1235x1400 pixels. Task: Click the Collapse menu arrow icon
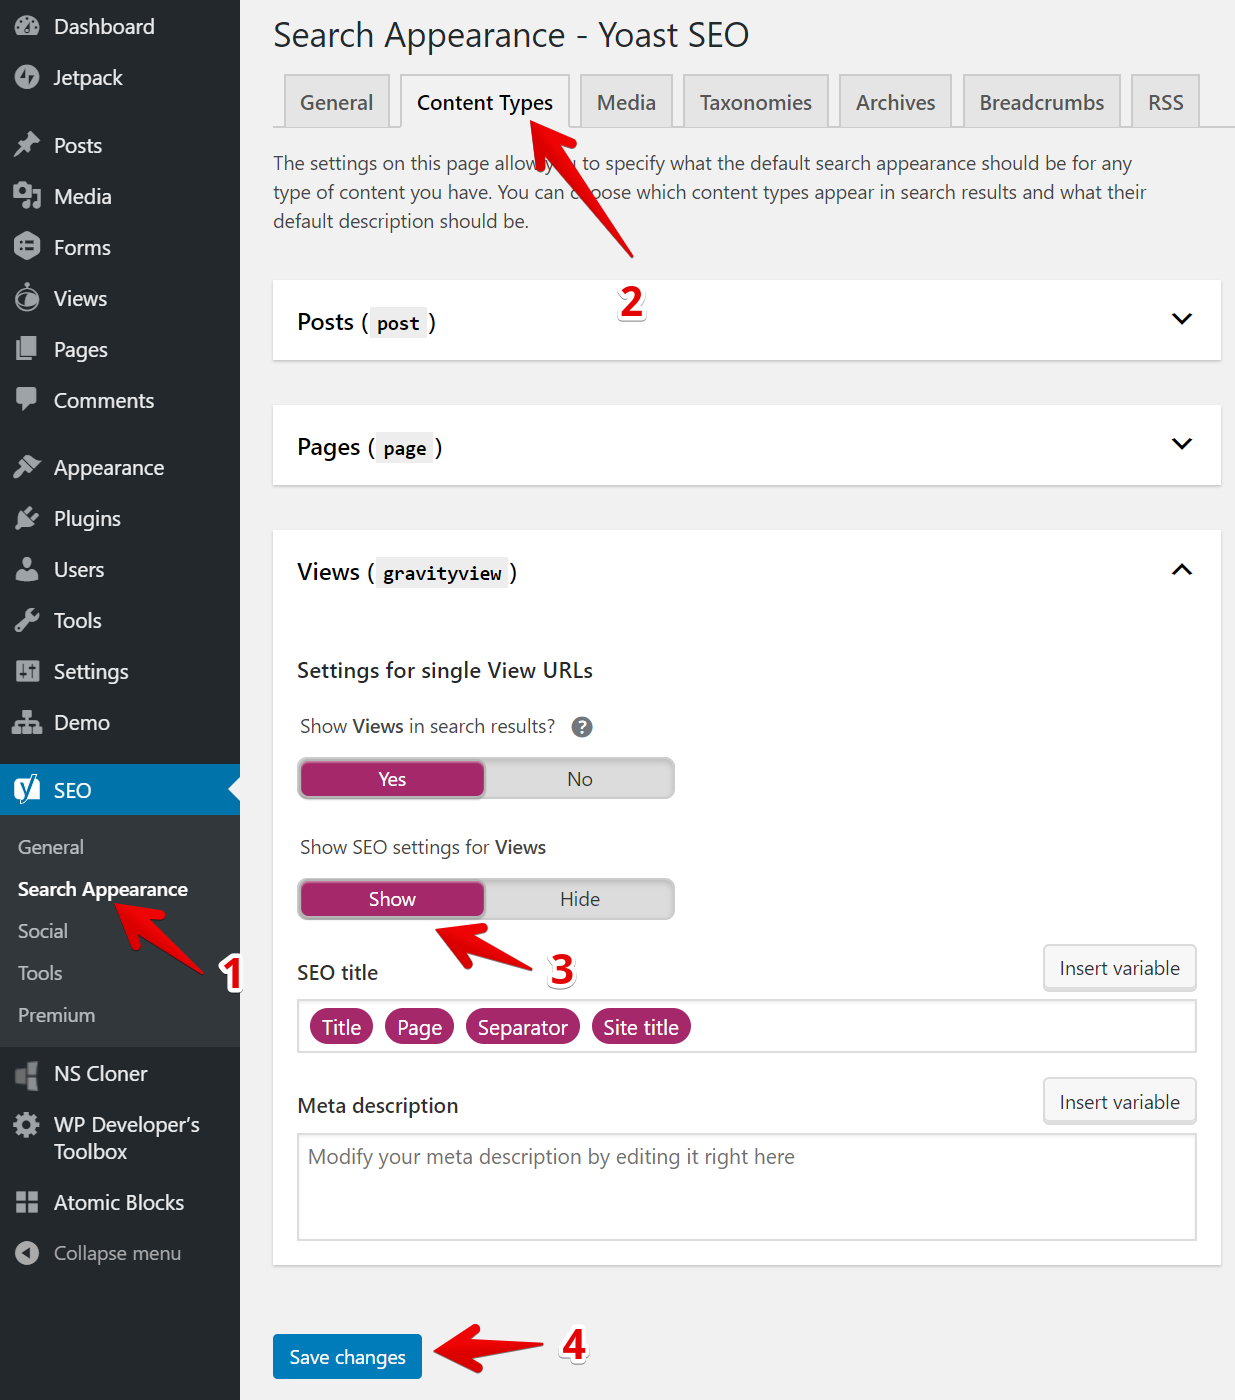27,1253
